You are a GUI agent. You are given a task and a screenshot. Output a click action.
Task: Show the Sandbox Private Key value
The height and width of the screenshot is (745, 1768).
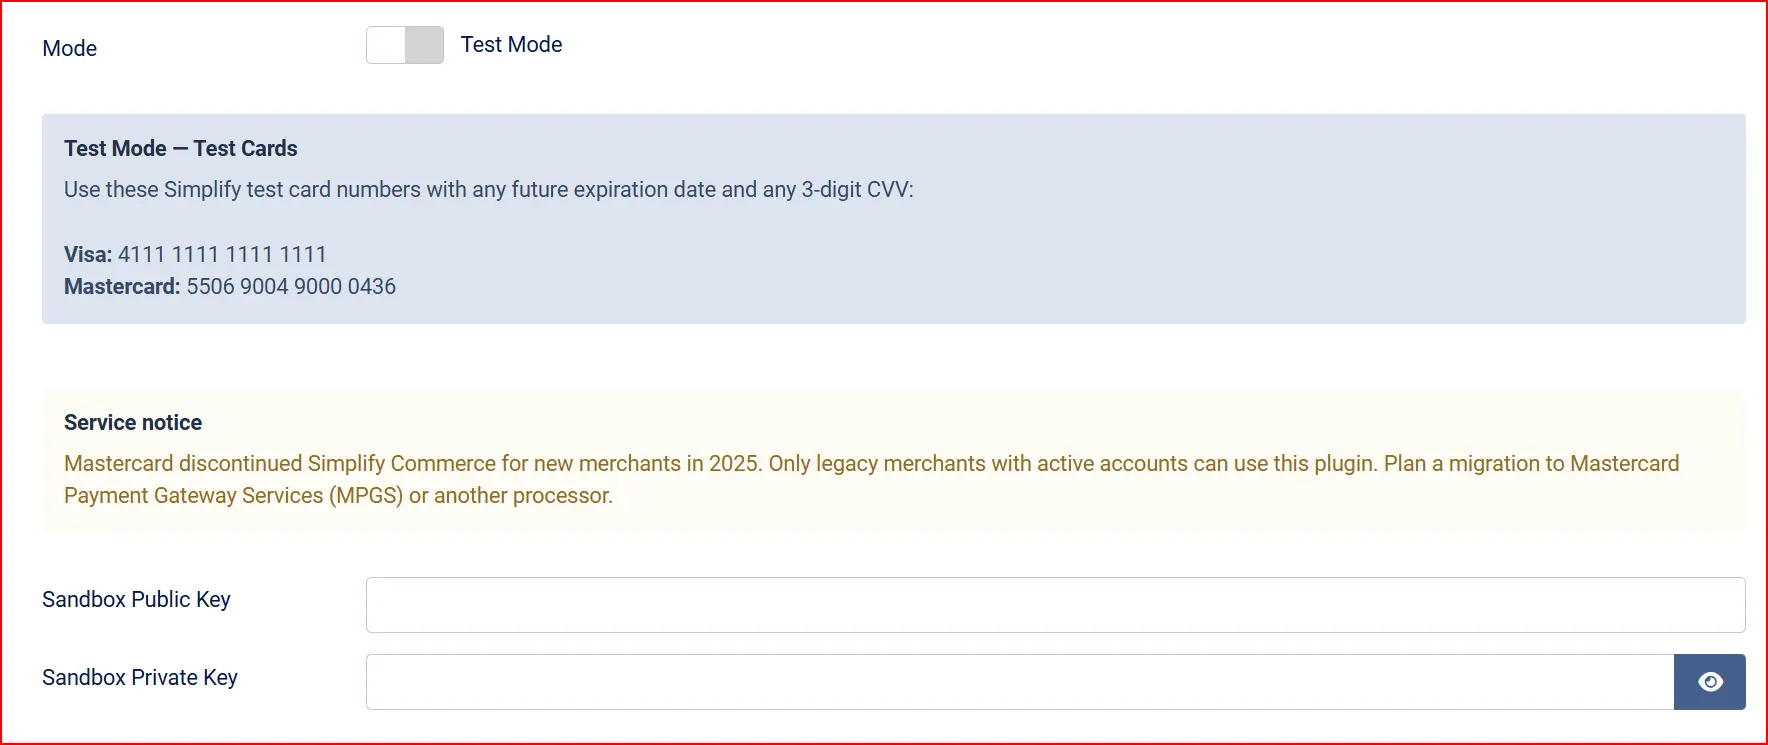[x=1710, y=682]
